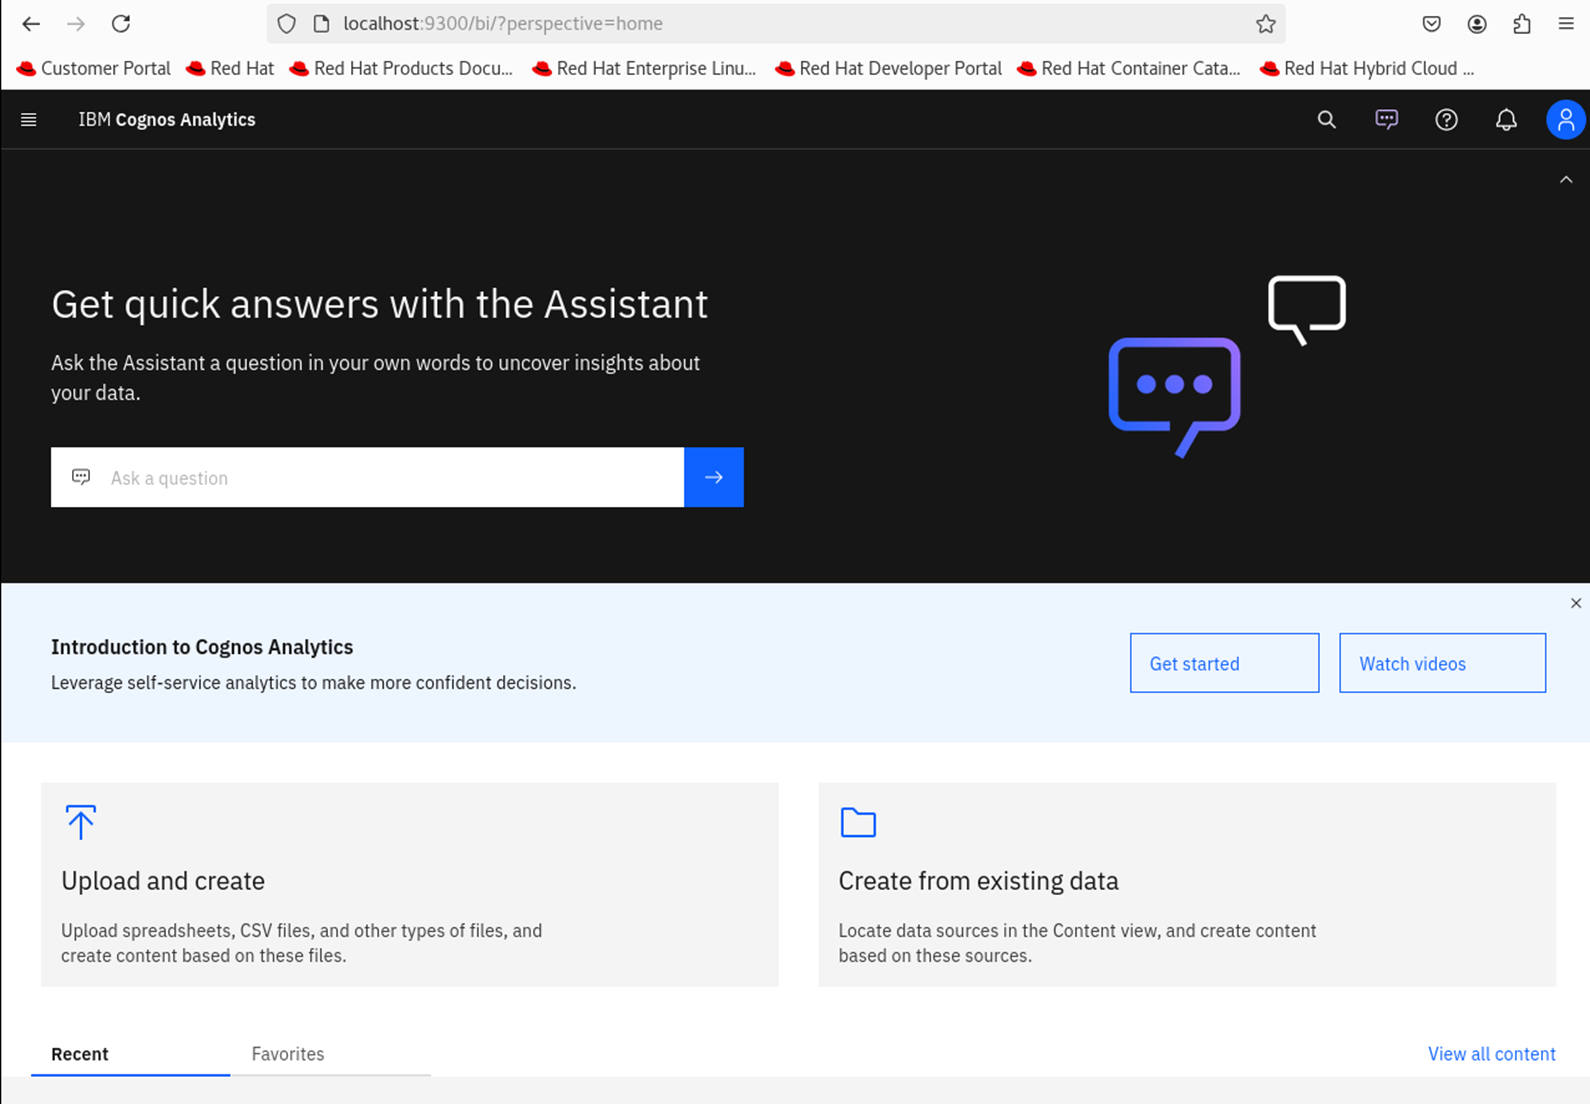Click the localhost URL address bar
Screen dimensions: 1590x1104
pos(775,24)
